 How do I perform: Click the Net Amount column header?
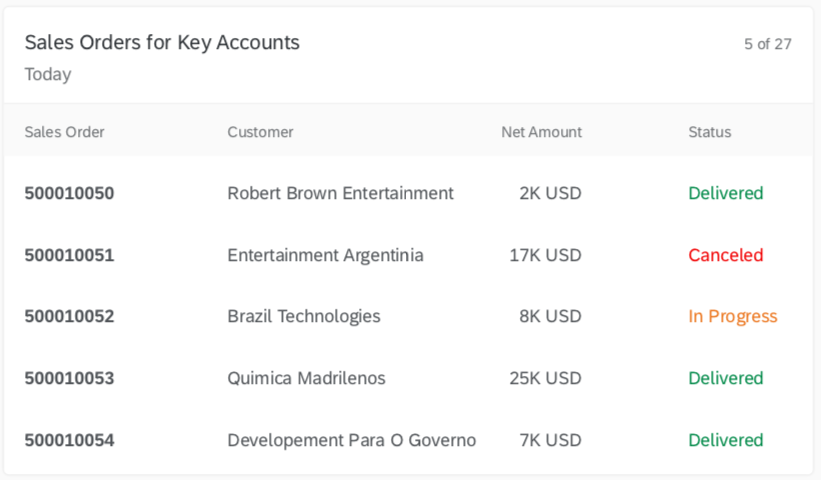pos(541,132)
